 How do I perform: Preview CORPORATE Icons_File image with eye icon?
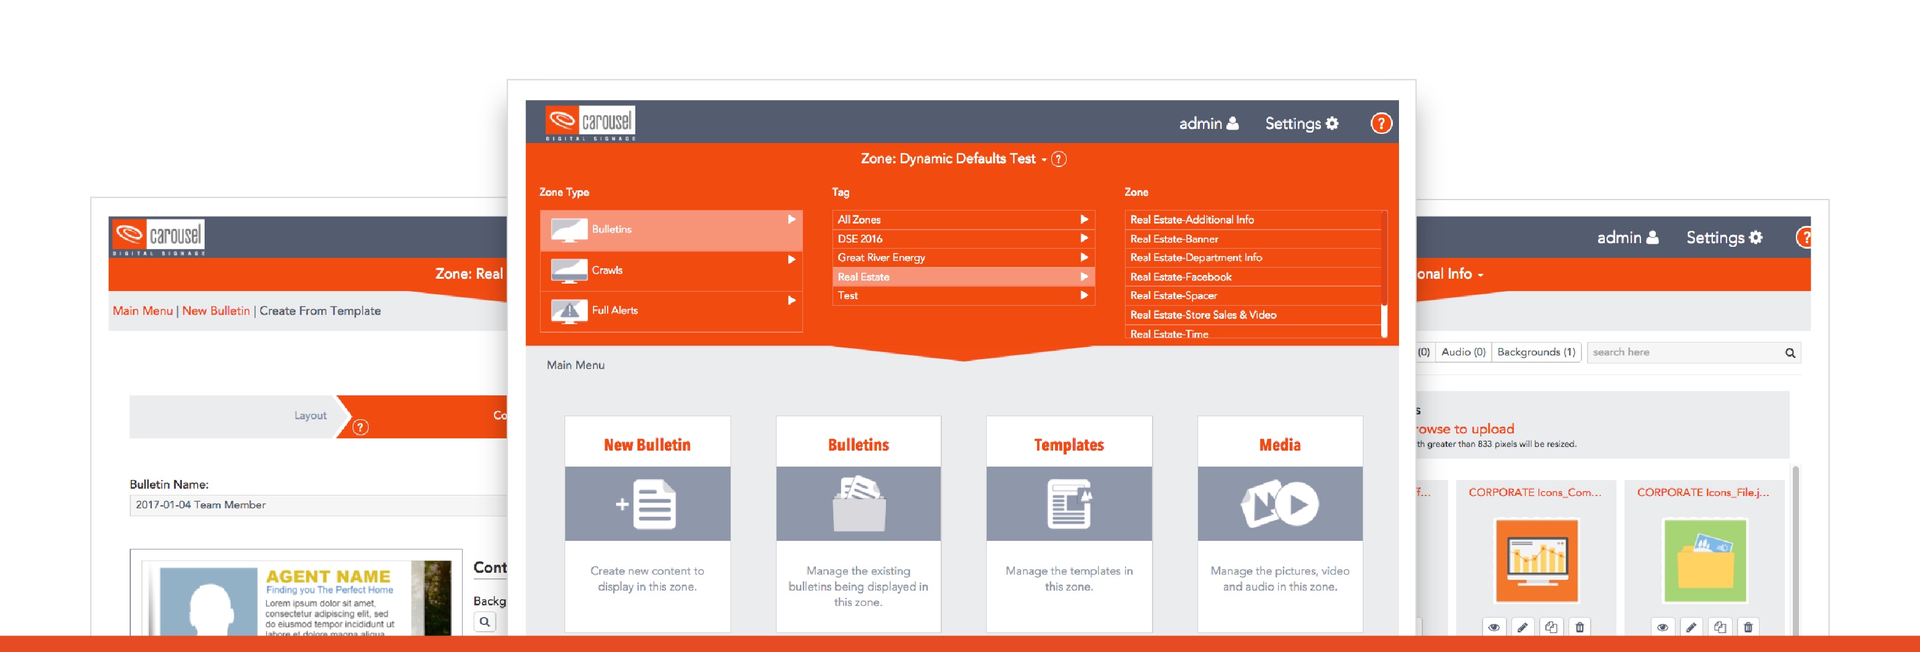click(1662, 627)
